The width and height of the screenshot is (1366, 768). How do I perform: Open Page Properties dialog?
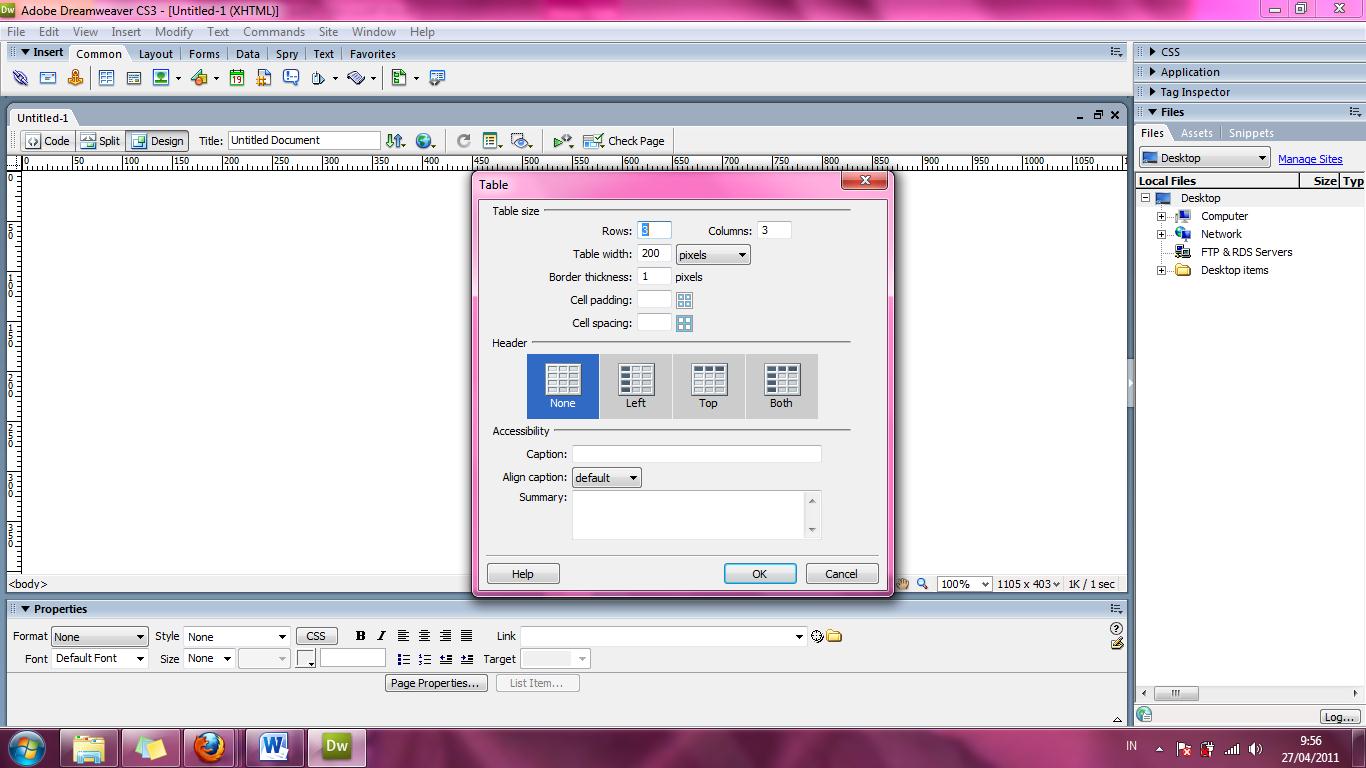pyautogui.click(x=435, y=682)
